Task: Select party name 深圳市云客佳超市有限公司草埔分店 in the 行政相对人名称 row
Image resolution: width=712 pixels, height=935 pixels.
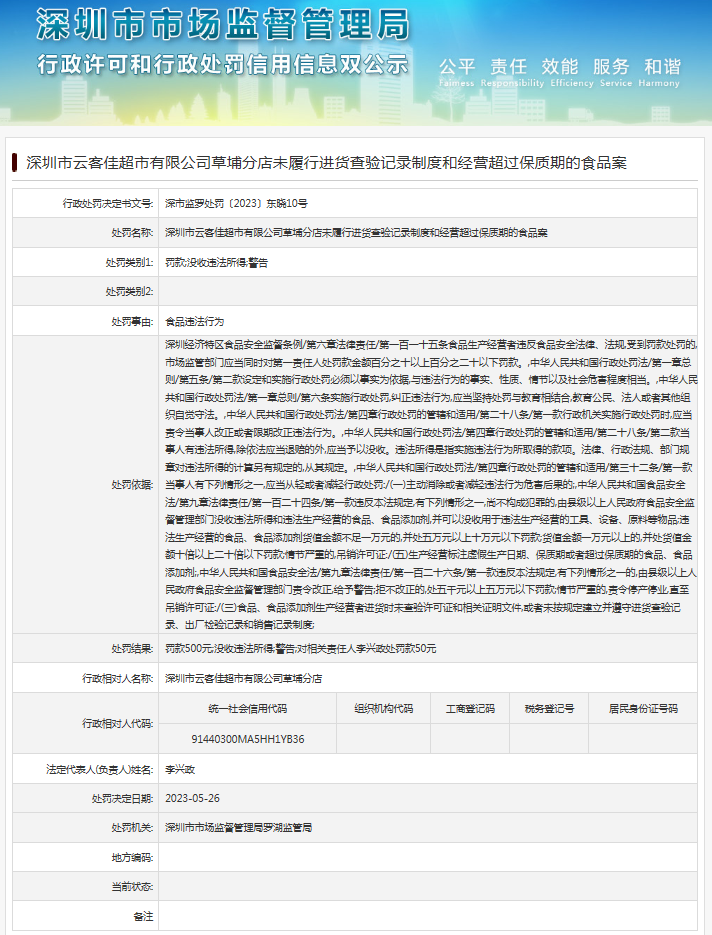Action: (x=243, y=679)
